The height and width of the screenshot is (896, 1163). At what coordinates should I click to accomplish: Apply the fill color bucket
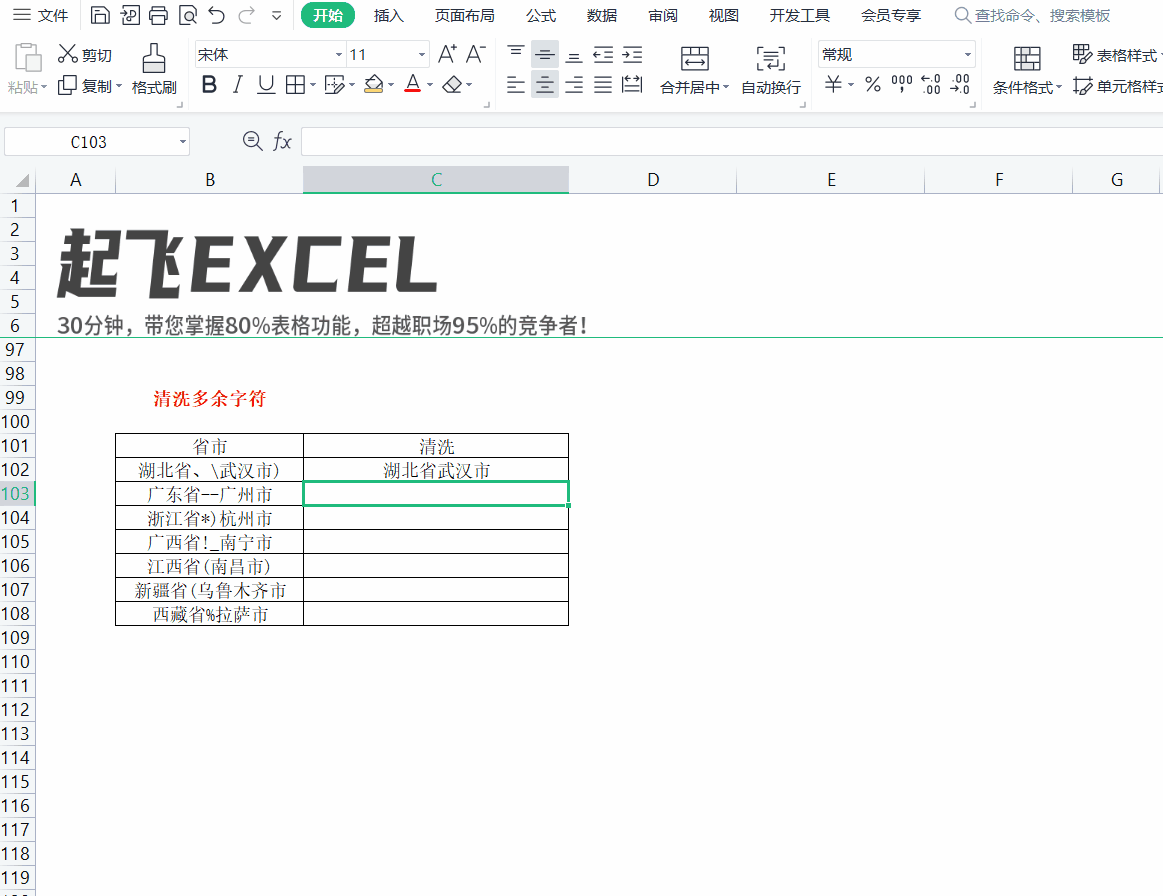tap(374, 85)
